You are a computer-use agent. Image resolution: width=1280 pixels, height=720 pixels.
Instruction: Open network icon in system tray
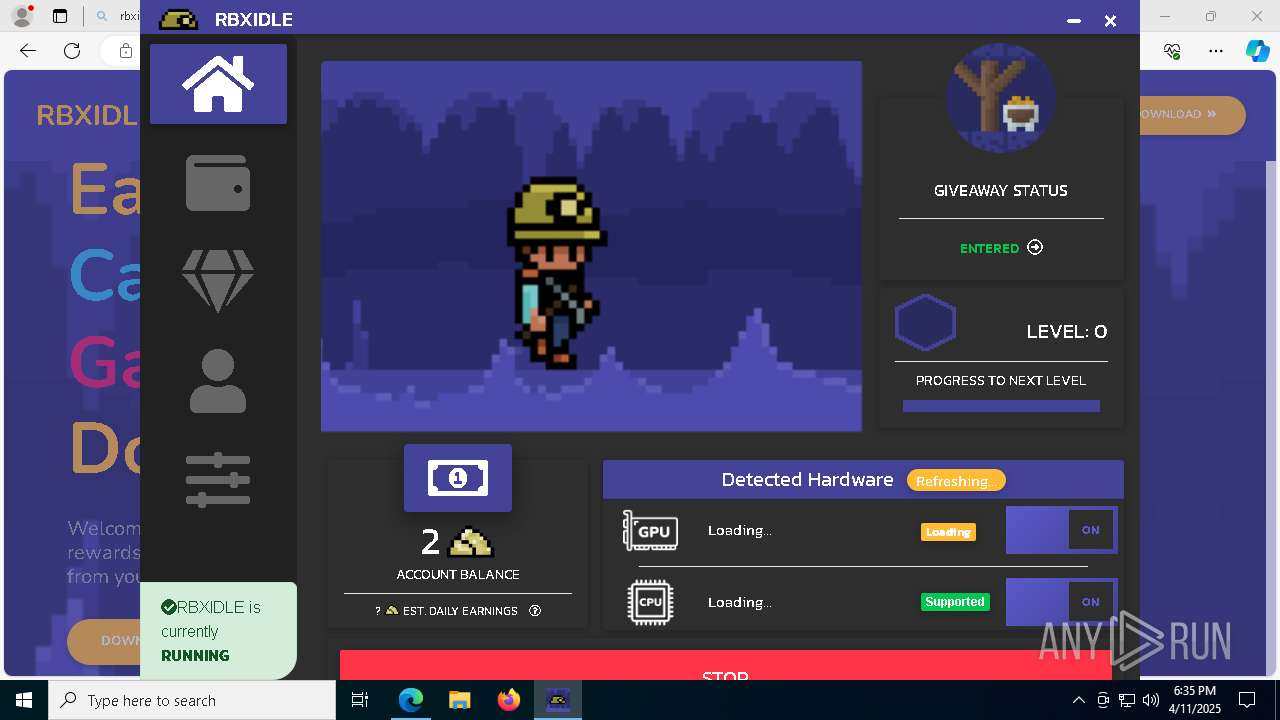tap(1127, 700)
